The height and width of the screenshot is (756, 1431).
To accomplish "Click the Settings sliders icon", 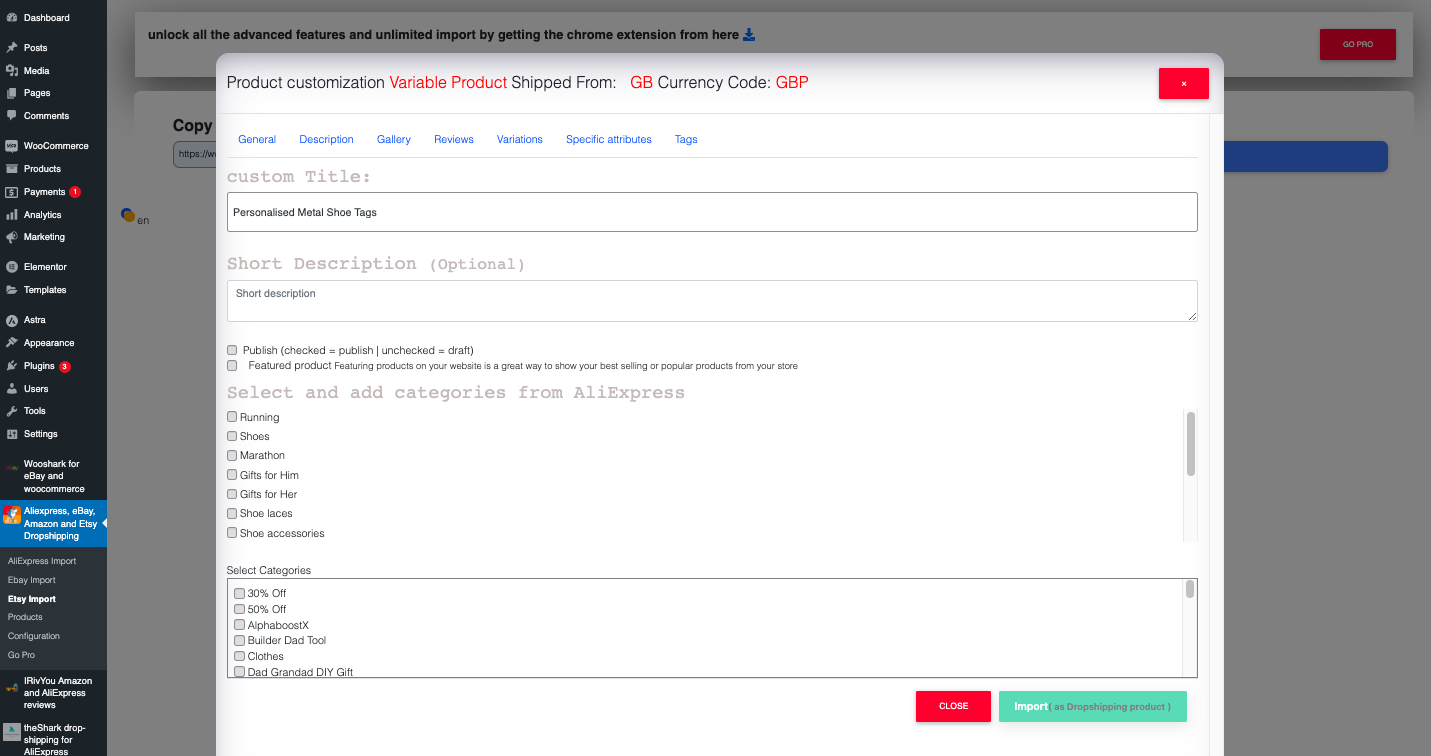I will coord(12,434).
